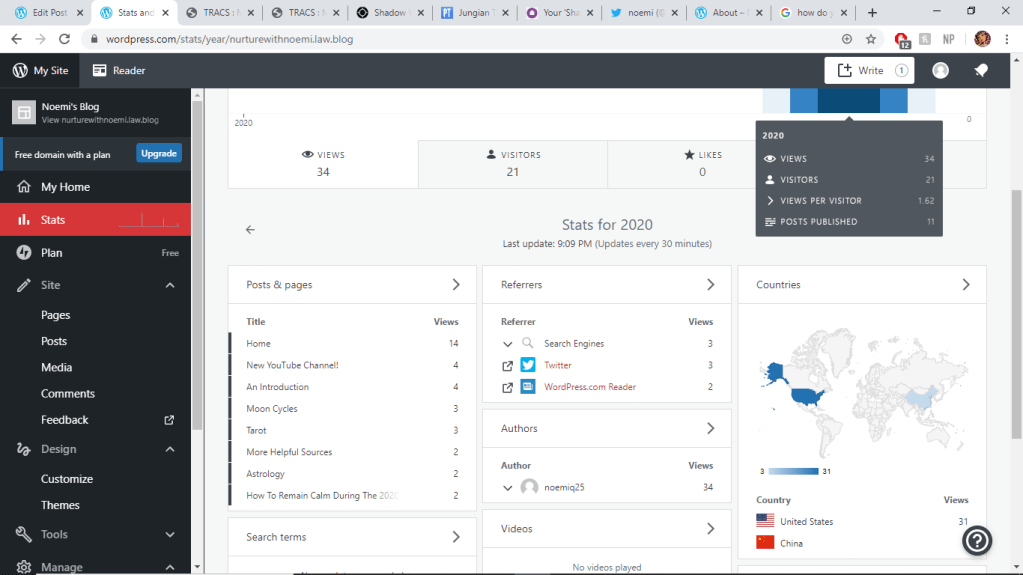Open the Reader menu in top bar
The width and height of the screenshot is (1023, 575).
(x=119, y=70)
